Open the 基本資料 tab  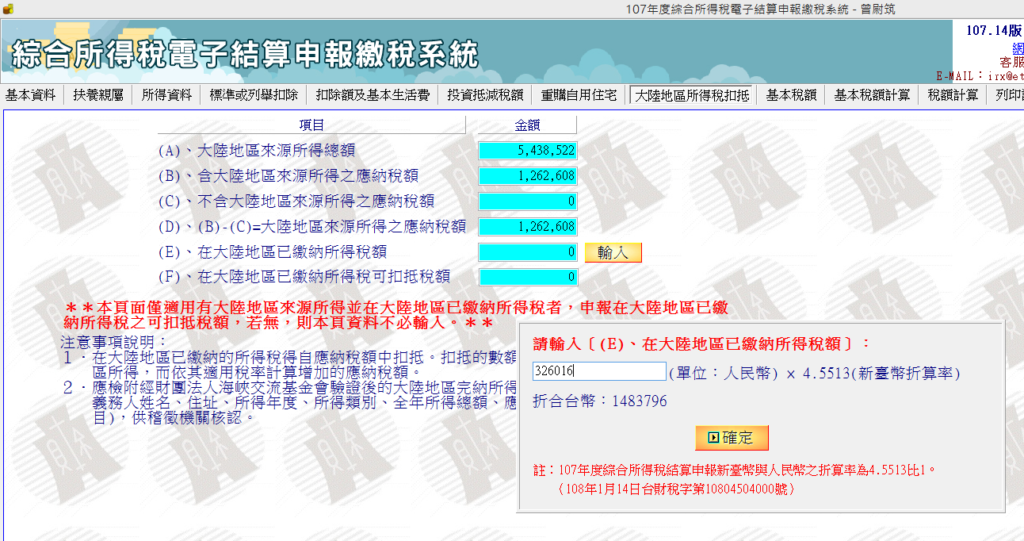pos(30,96)
